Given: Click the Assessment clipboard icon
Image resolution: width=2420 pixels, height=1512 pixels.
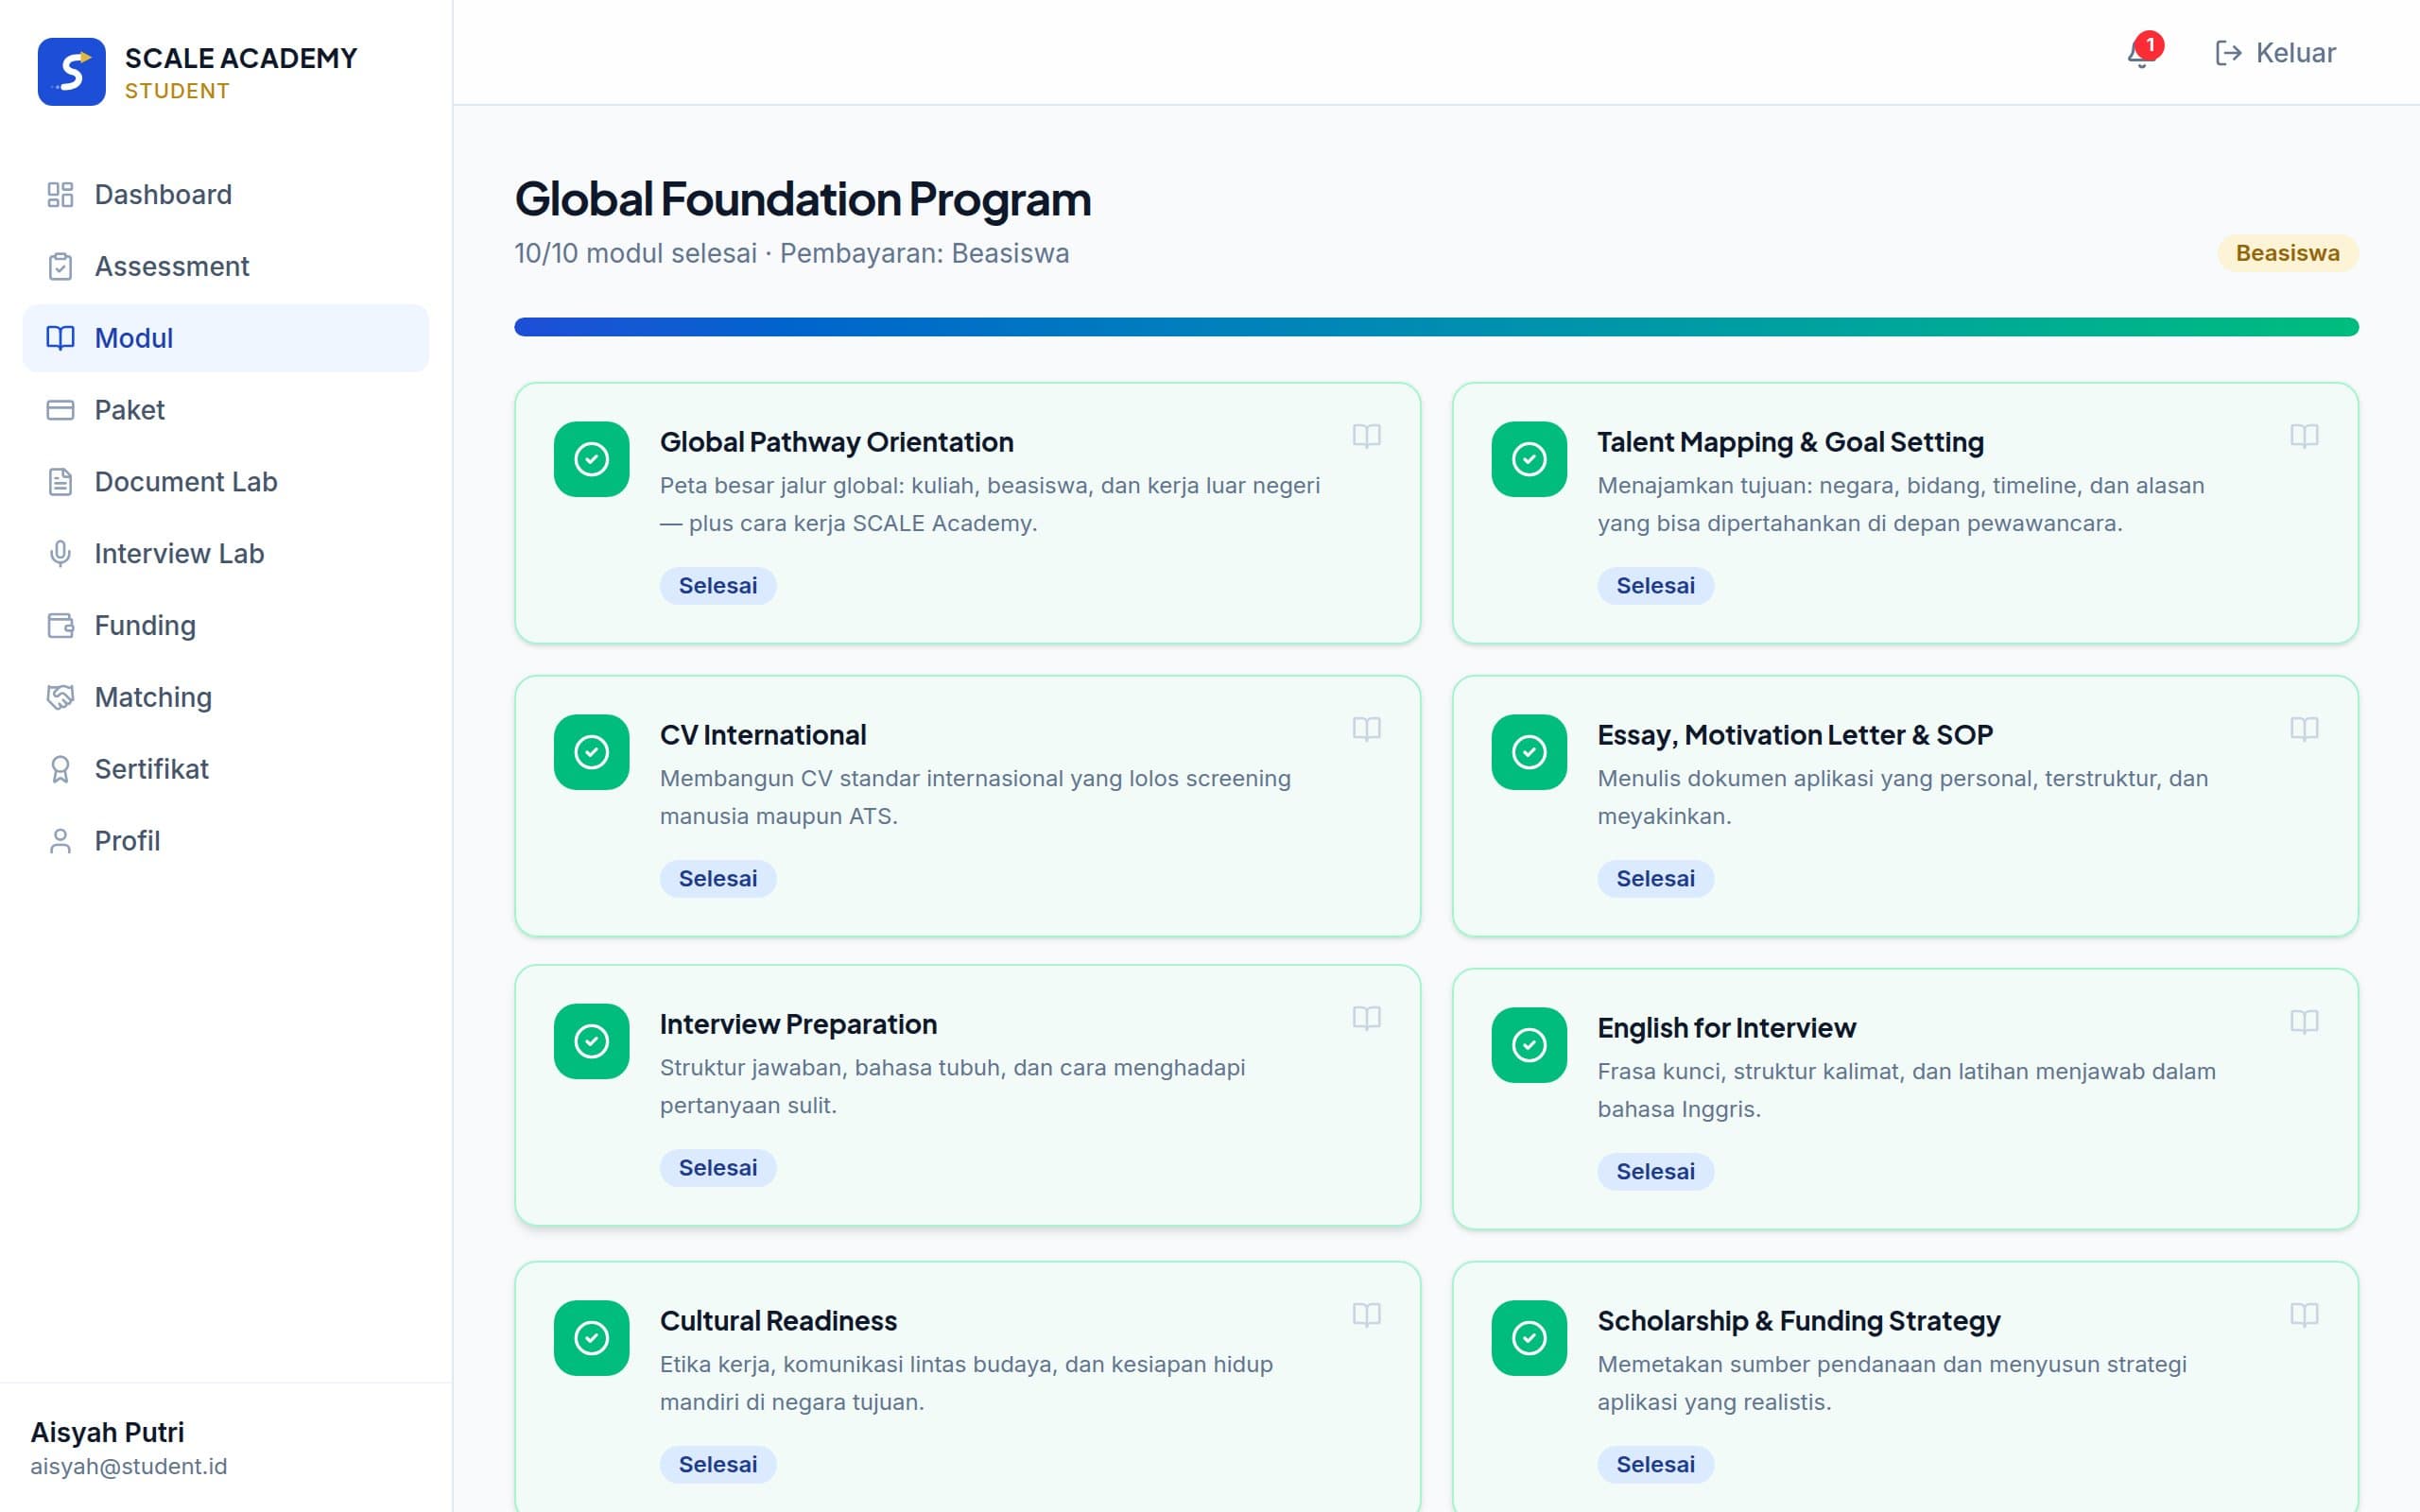Looking at the screenshot, I should tap(60, 267).
